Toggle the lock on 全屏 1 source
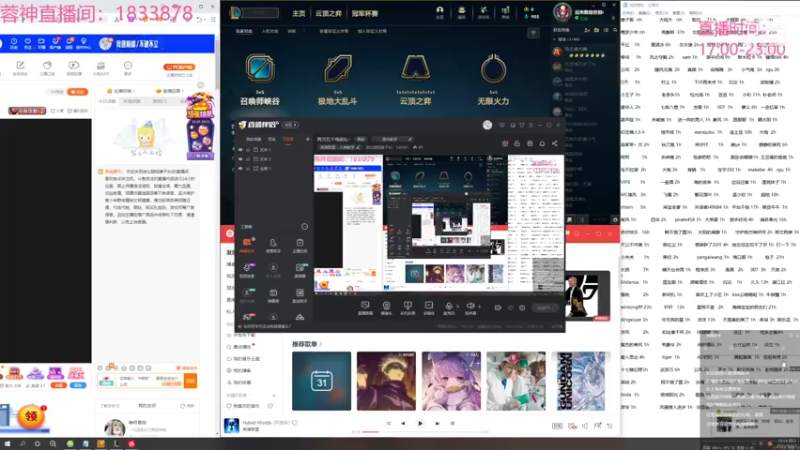800x450 pixels. [248, 168]
